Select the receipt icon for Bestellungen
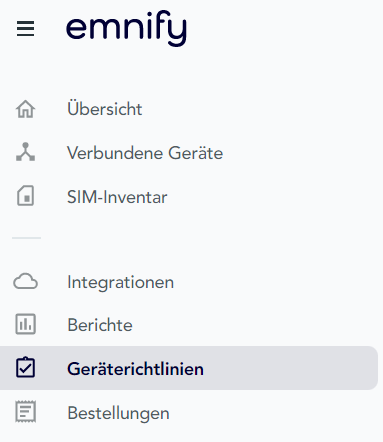383x442 pixels. click(x=25, y=412)
